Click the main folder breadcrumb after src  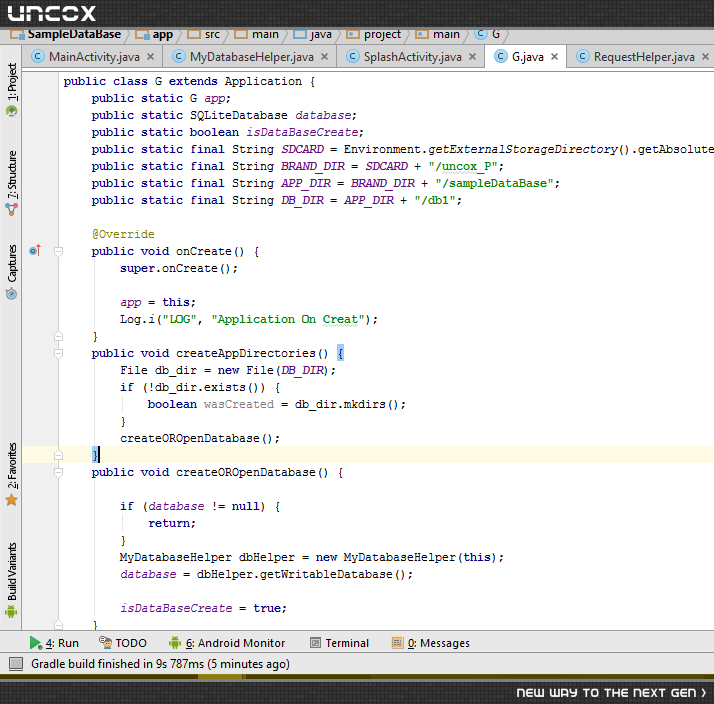coord(256,34)
